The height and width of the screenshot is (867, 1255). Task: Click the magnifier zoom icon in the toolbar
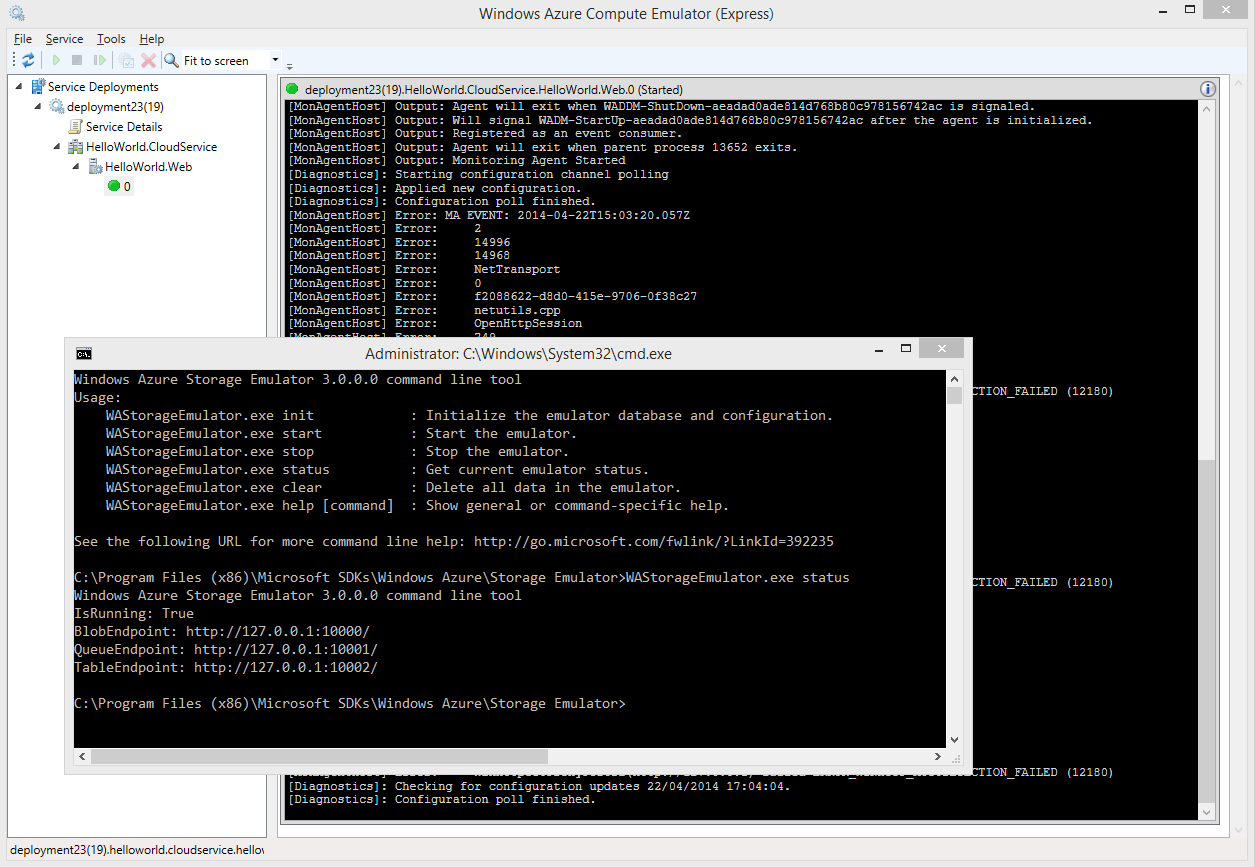point(172,61)
